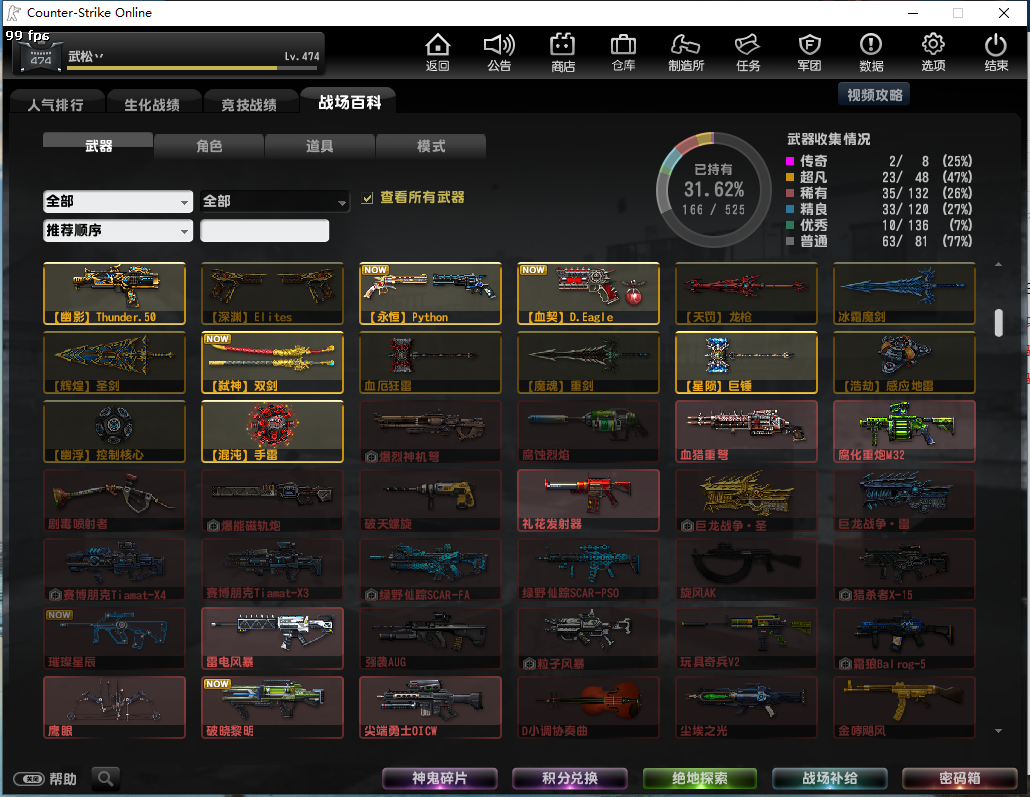This screenshot has height=797, width=1030.
Task: Expand the second dark 全部 dropdown
Action: click(275, 202)
